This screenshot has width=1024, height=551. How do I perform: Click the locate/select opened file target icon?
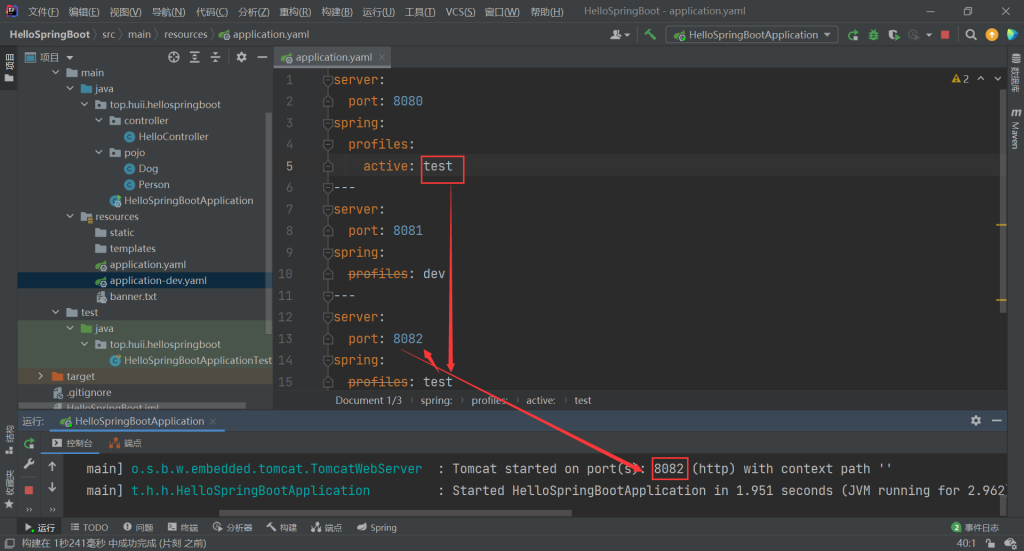(x=174, y=58)
